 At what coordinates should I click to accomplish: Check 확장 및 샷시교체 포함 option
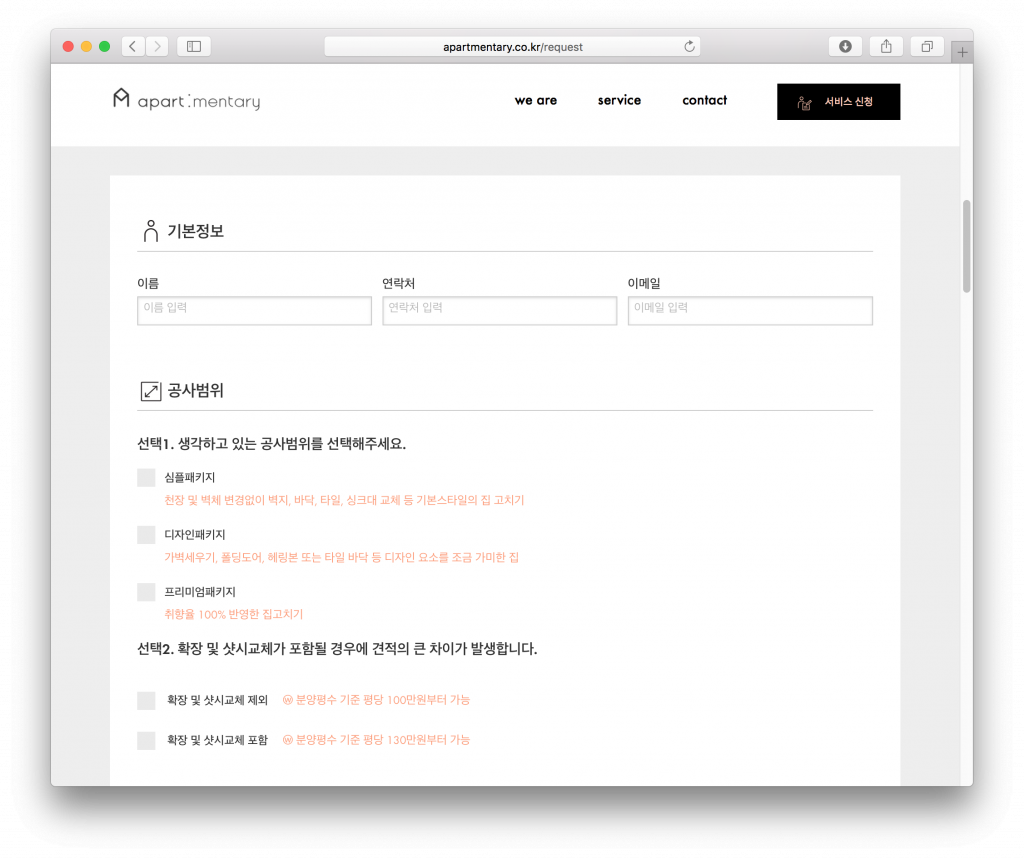[146, 740]
